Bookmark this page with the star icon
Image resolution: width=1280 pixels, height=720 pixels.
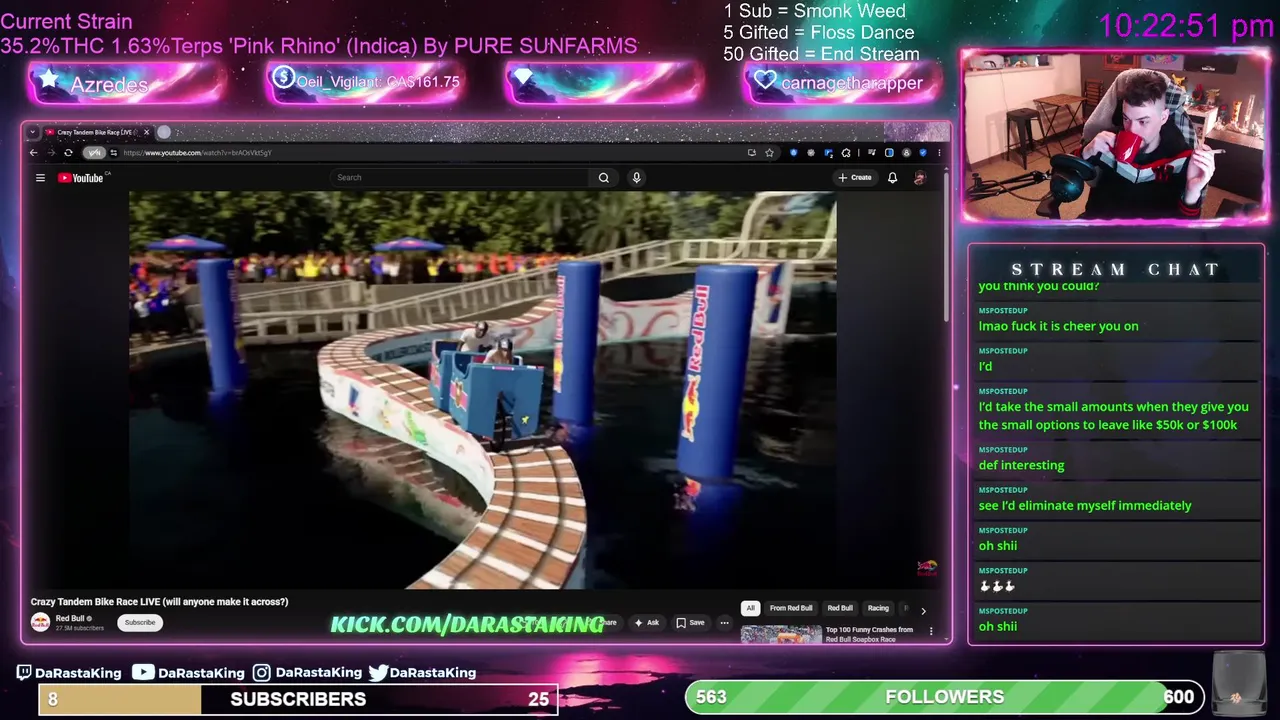[x=769, y=153]
